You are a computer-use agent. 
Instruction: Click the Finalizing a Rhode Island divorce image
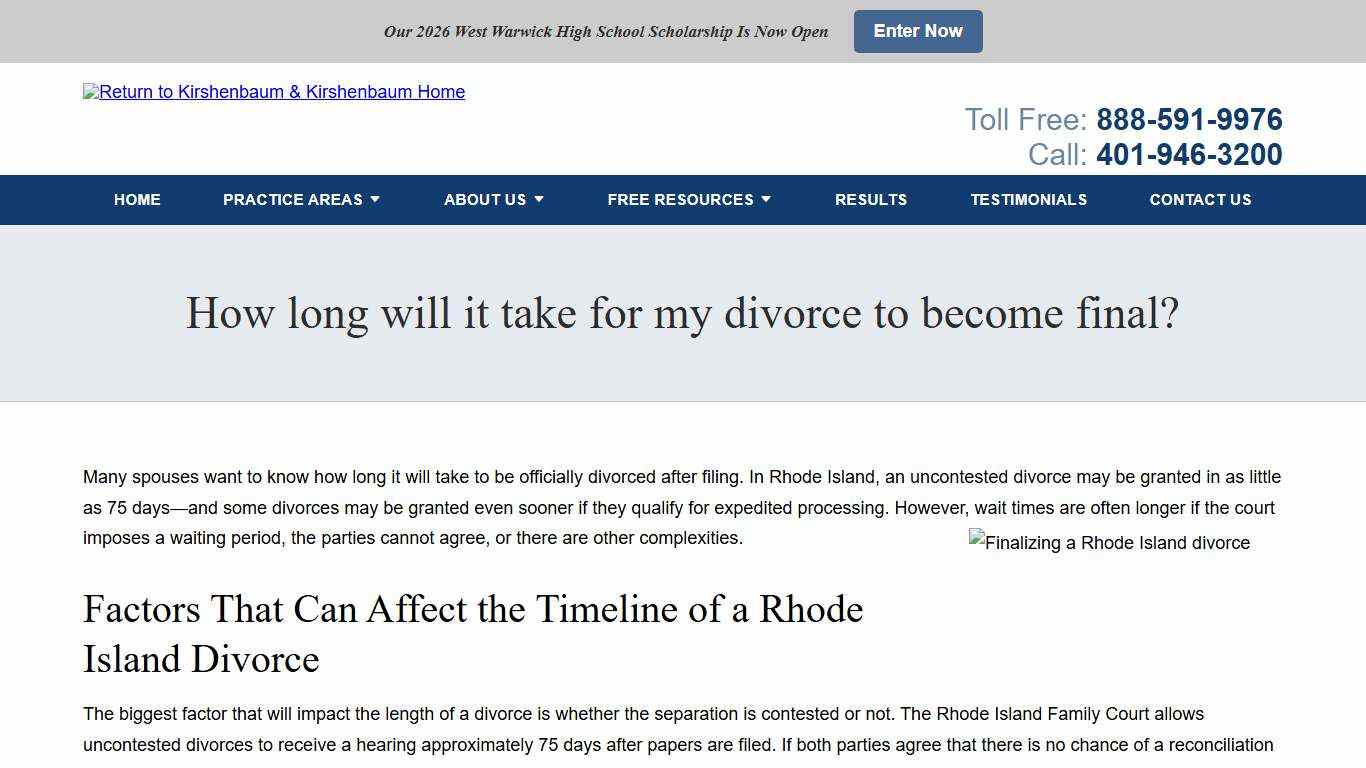click(x=1109, y=543)
